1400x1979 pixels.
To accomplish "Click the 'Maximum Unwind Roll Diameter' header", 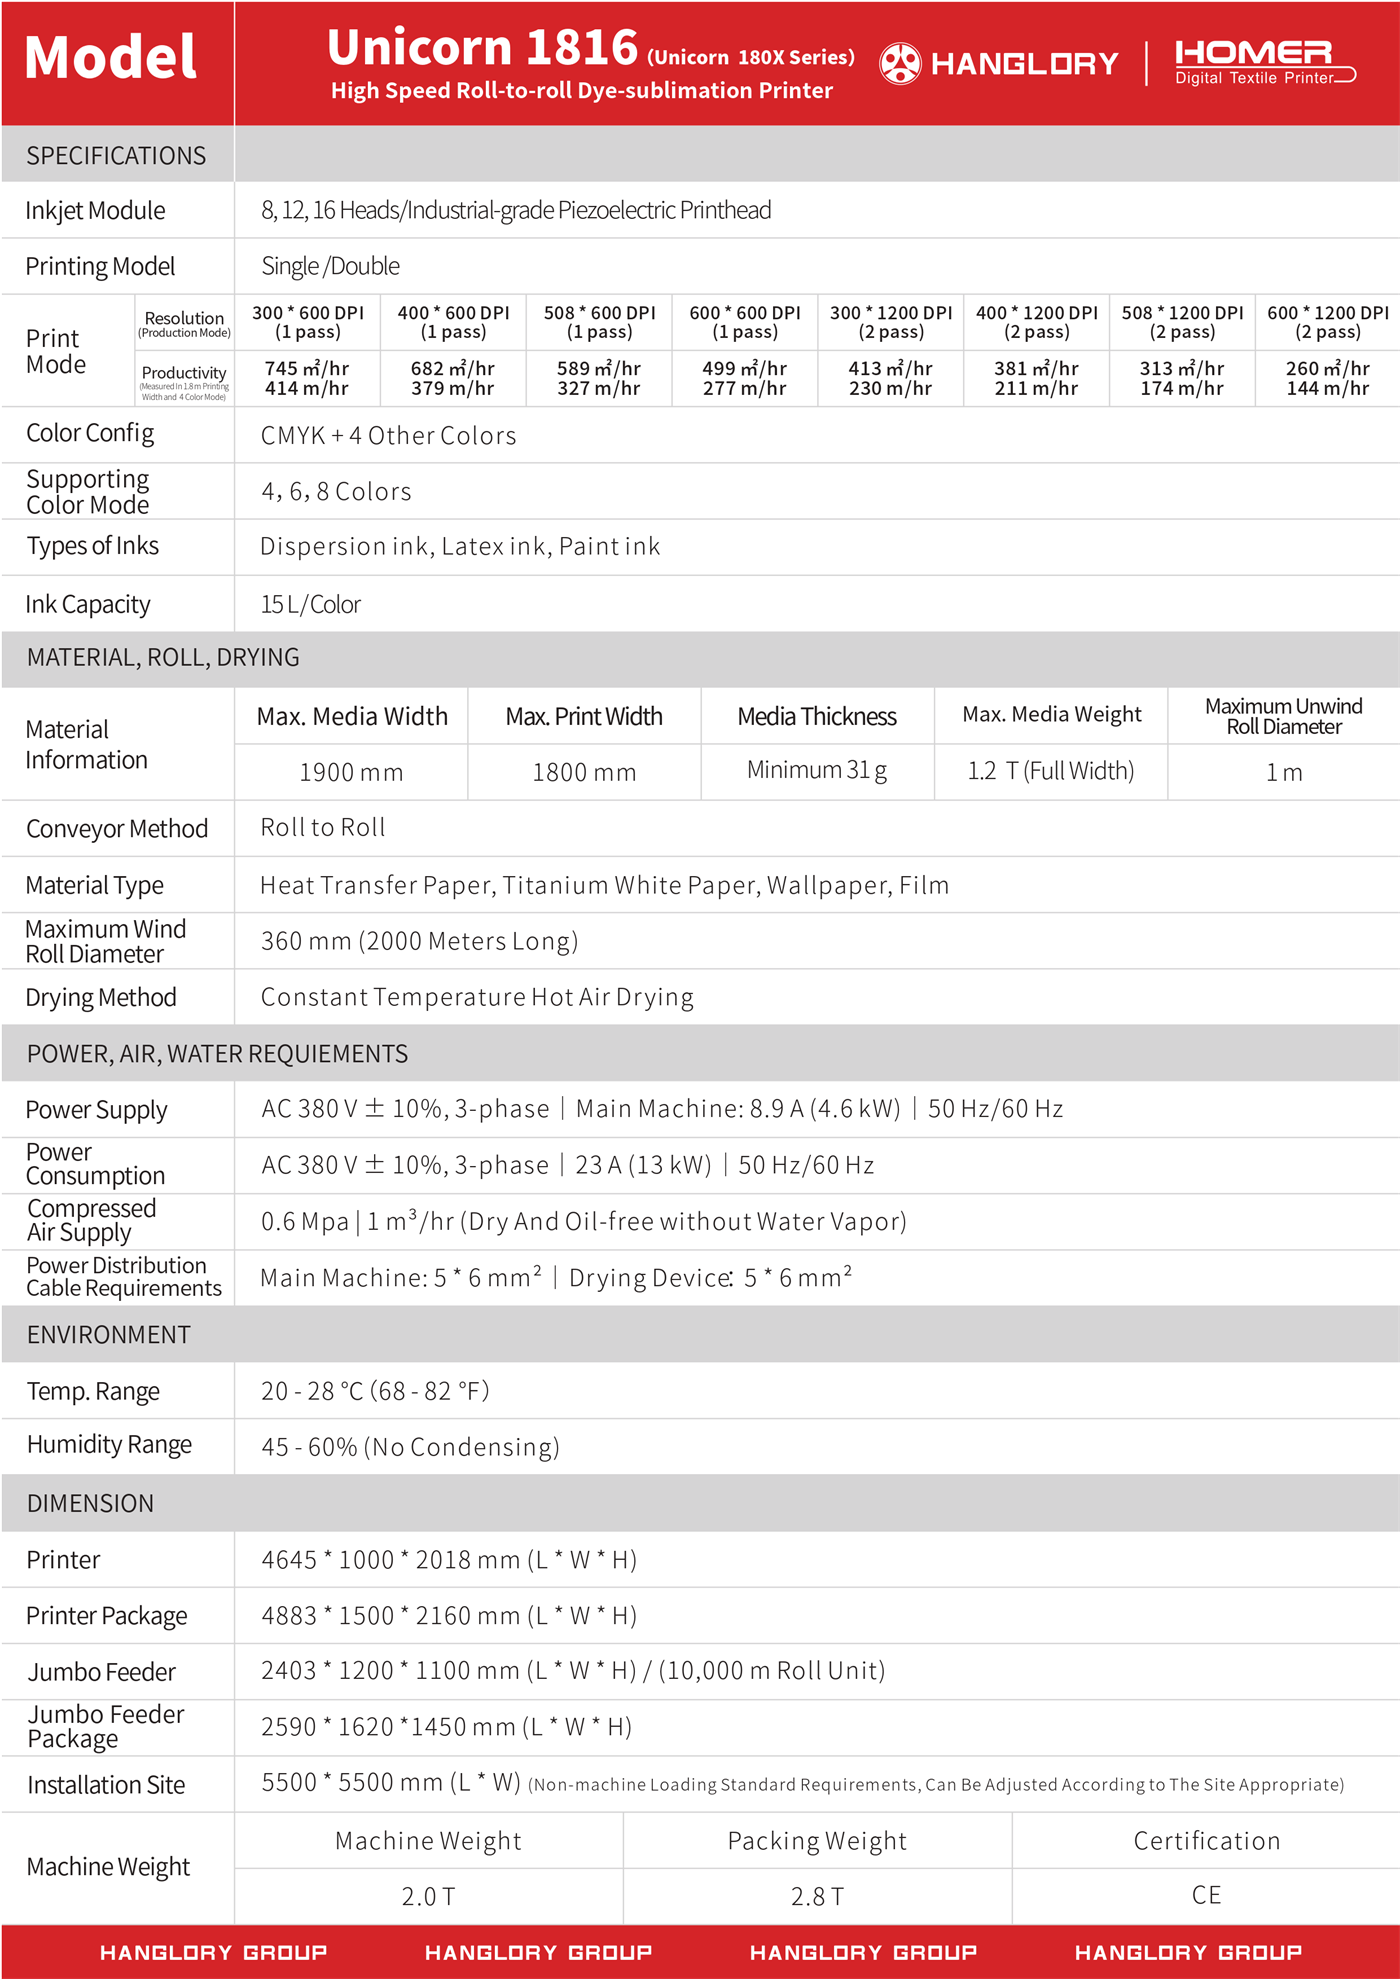I will pyautogui.click(x=1284, y=716).
